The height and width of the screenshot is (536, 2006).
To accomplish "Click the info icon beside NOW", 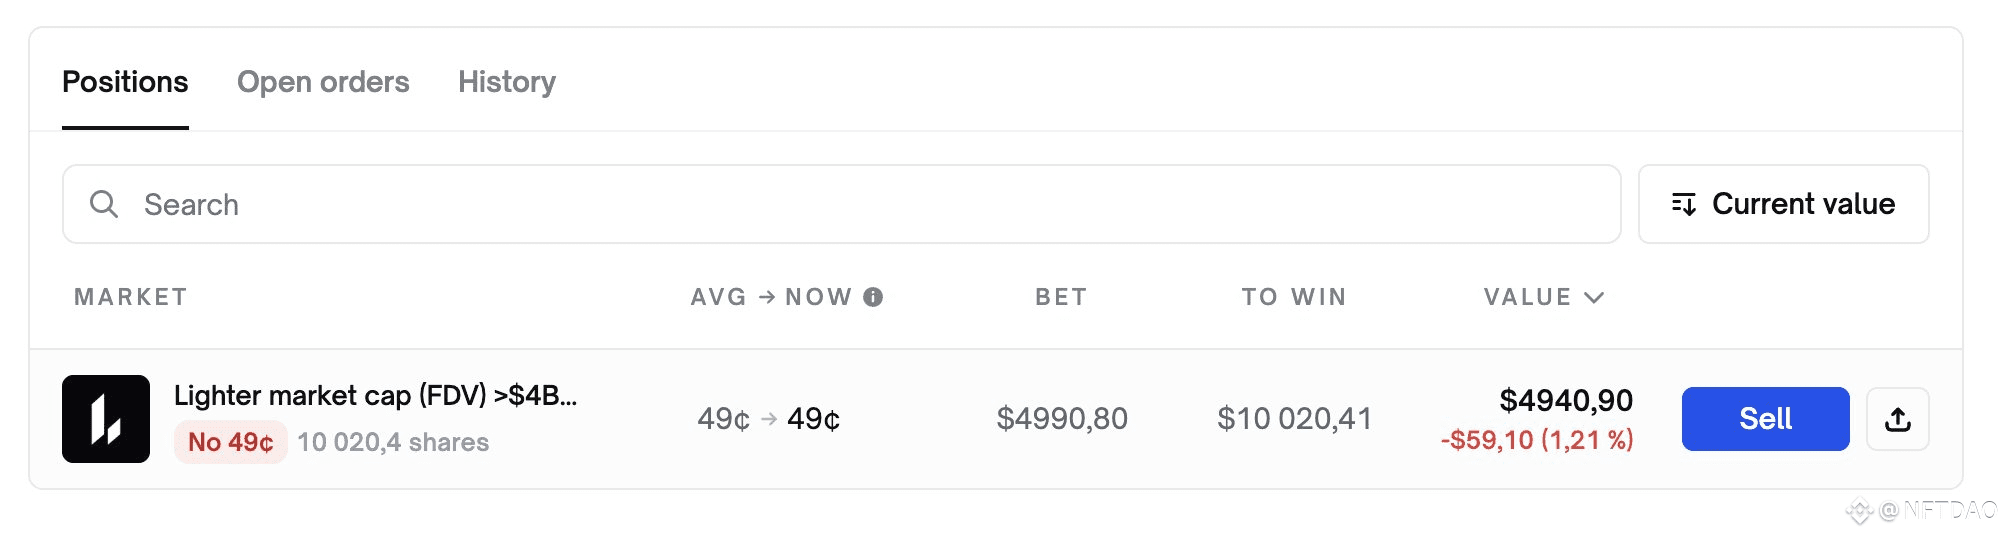I will [873, 297].
